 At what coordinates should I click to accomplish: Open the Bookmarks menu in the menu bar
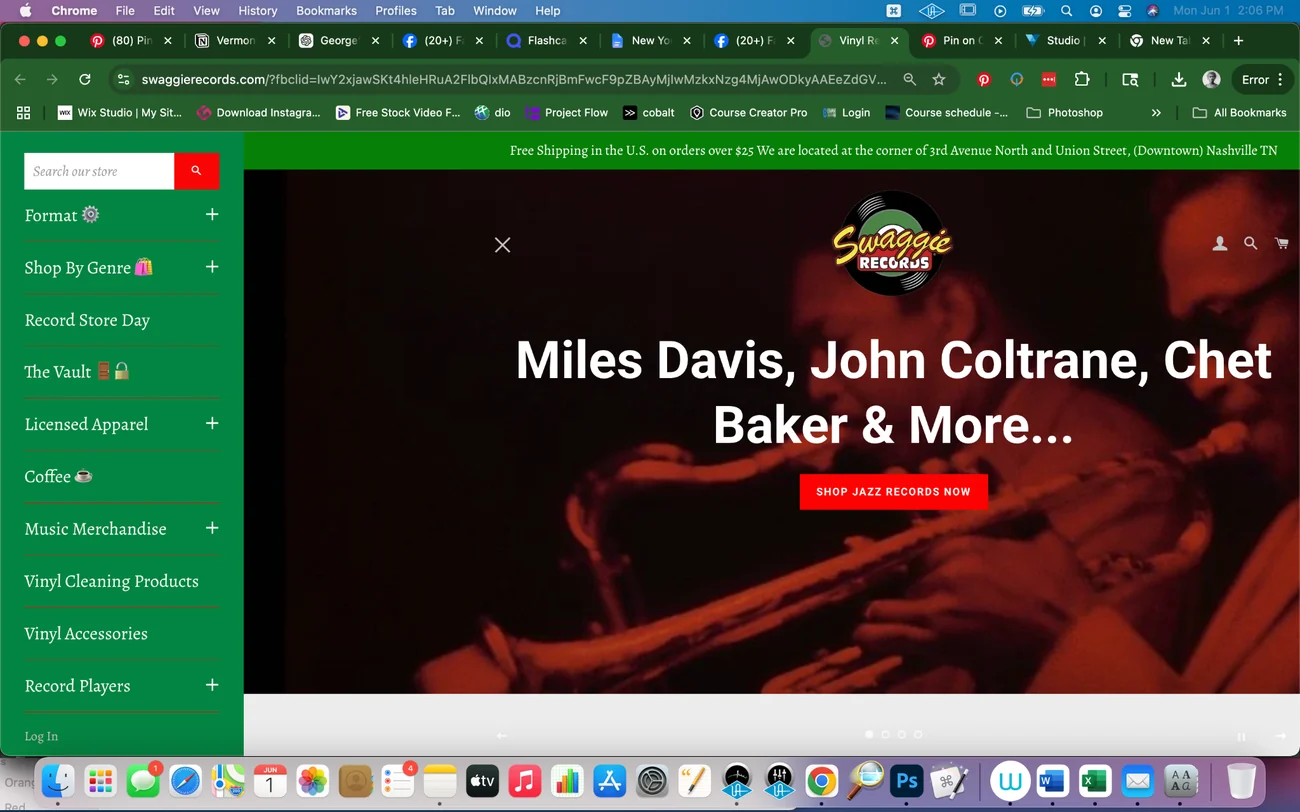pos(326,11)
